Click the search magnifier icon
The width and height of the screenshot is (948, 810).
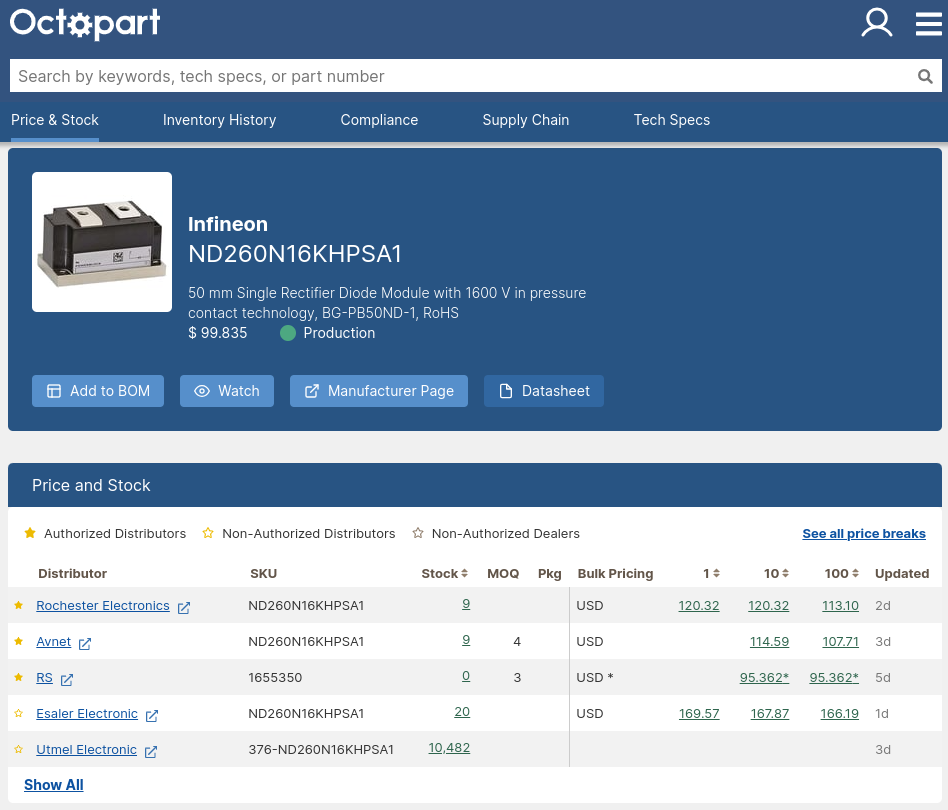[x=925, y=76]
